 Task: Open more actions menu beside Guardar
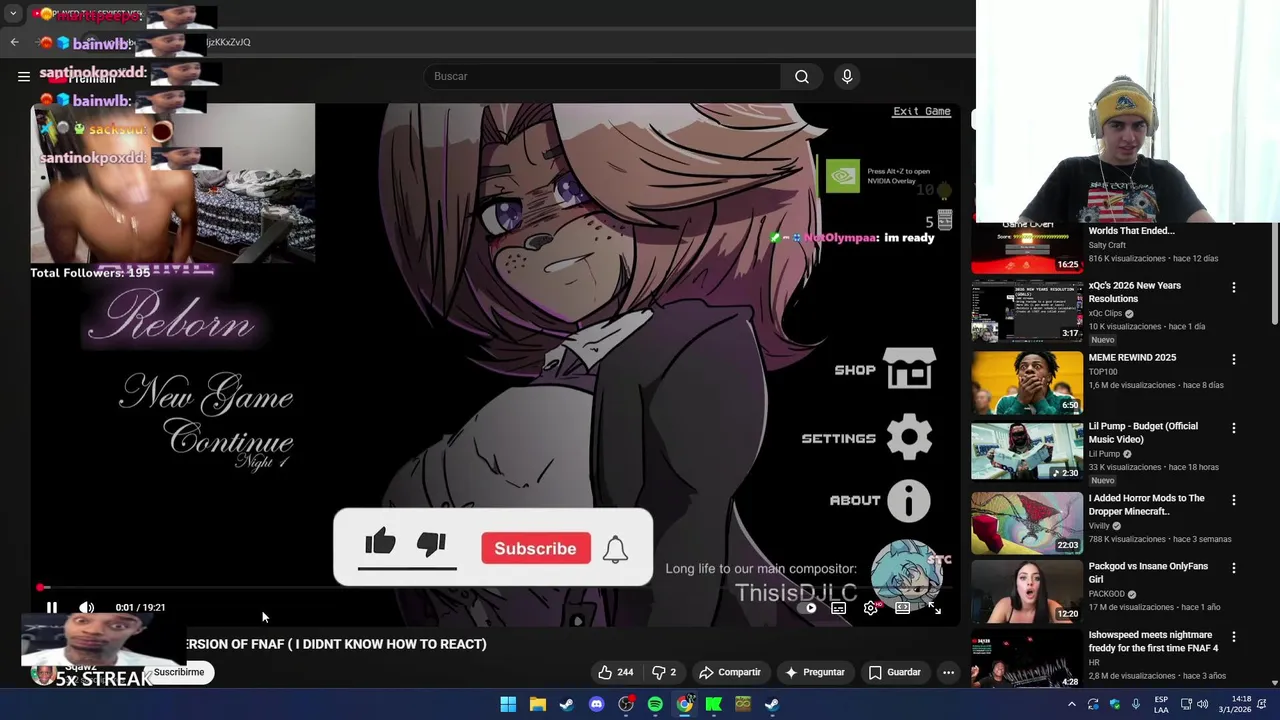[948, 672]
